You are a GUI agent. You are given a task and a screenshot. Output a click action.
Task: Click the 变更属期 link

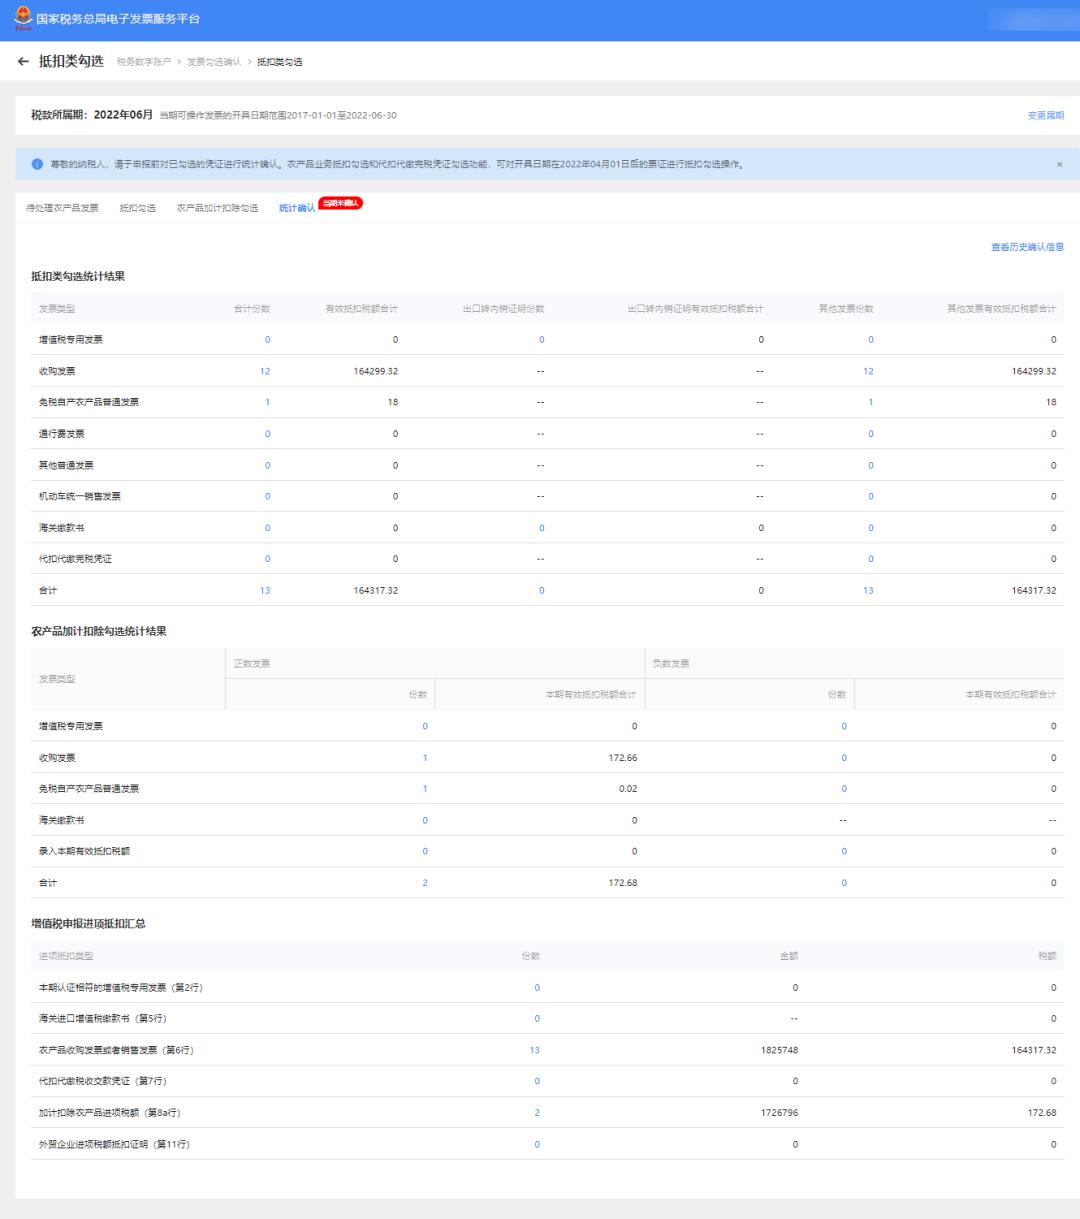(x=1045, y=116)
